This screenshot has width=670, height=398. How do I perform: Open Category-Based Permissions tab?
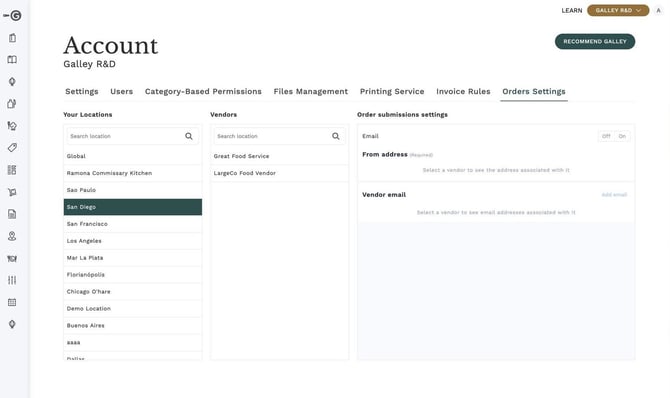click(203, 91)
